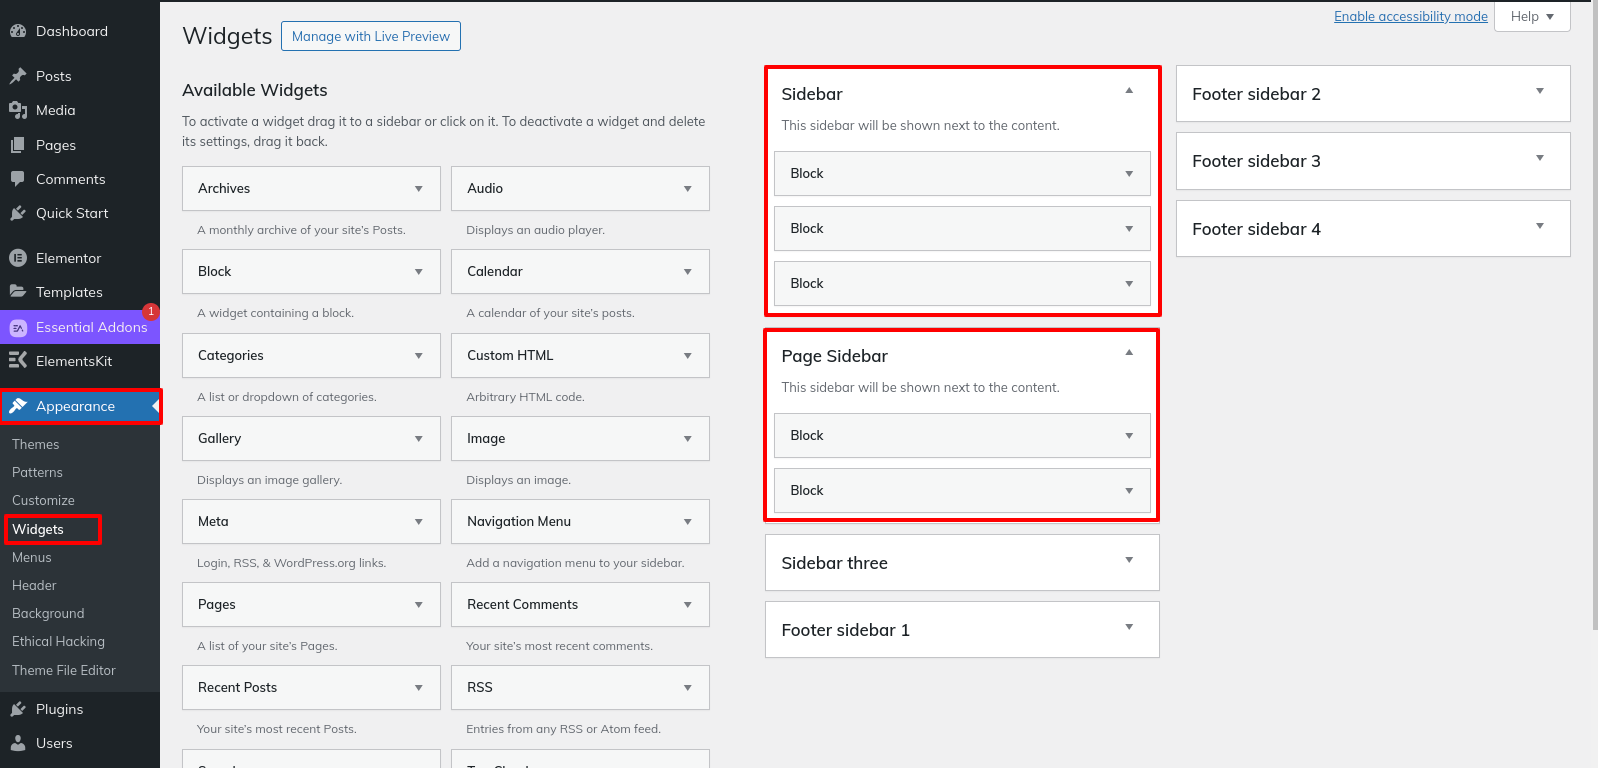The image size is (1598, 768).
Task: Open the Archives widget dropdown
Action: (419, 189)
